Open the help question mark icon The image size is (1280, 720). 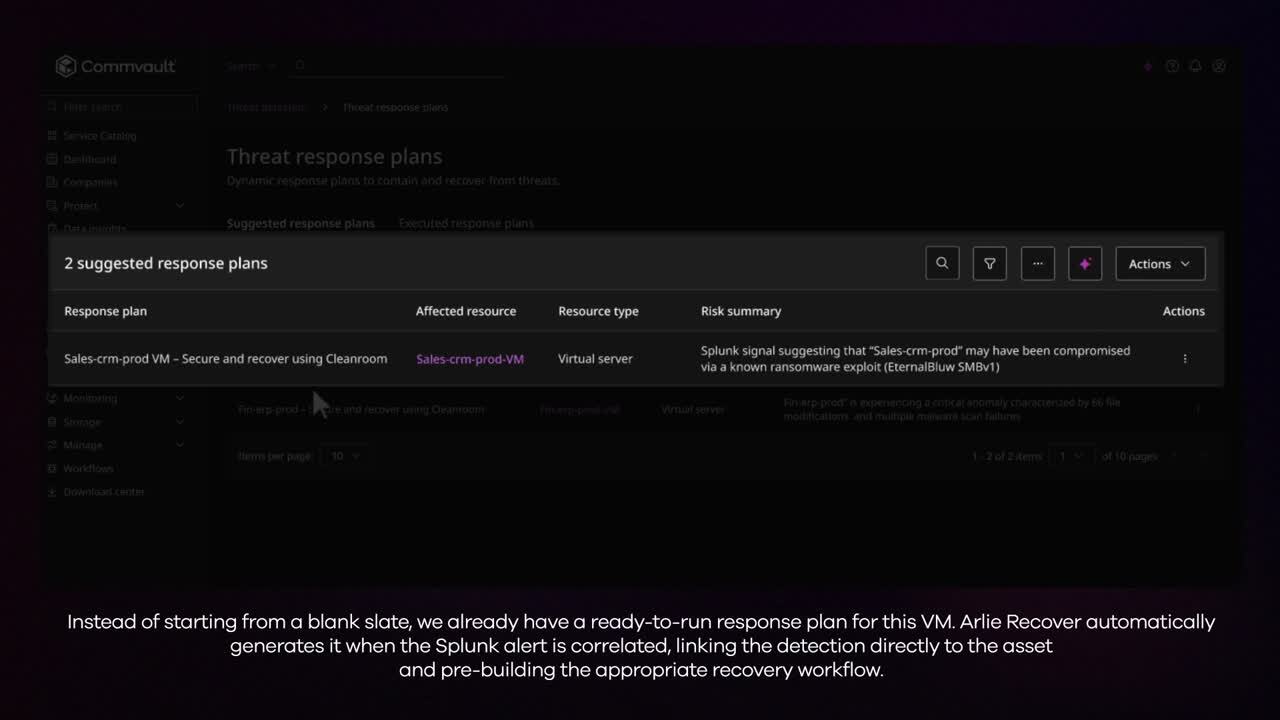point(1171,66)
